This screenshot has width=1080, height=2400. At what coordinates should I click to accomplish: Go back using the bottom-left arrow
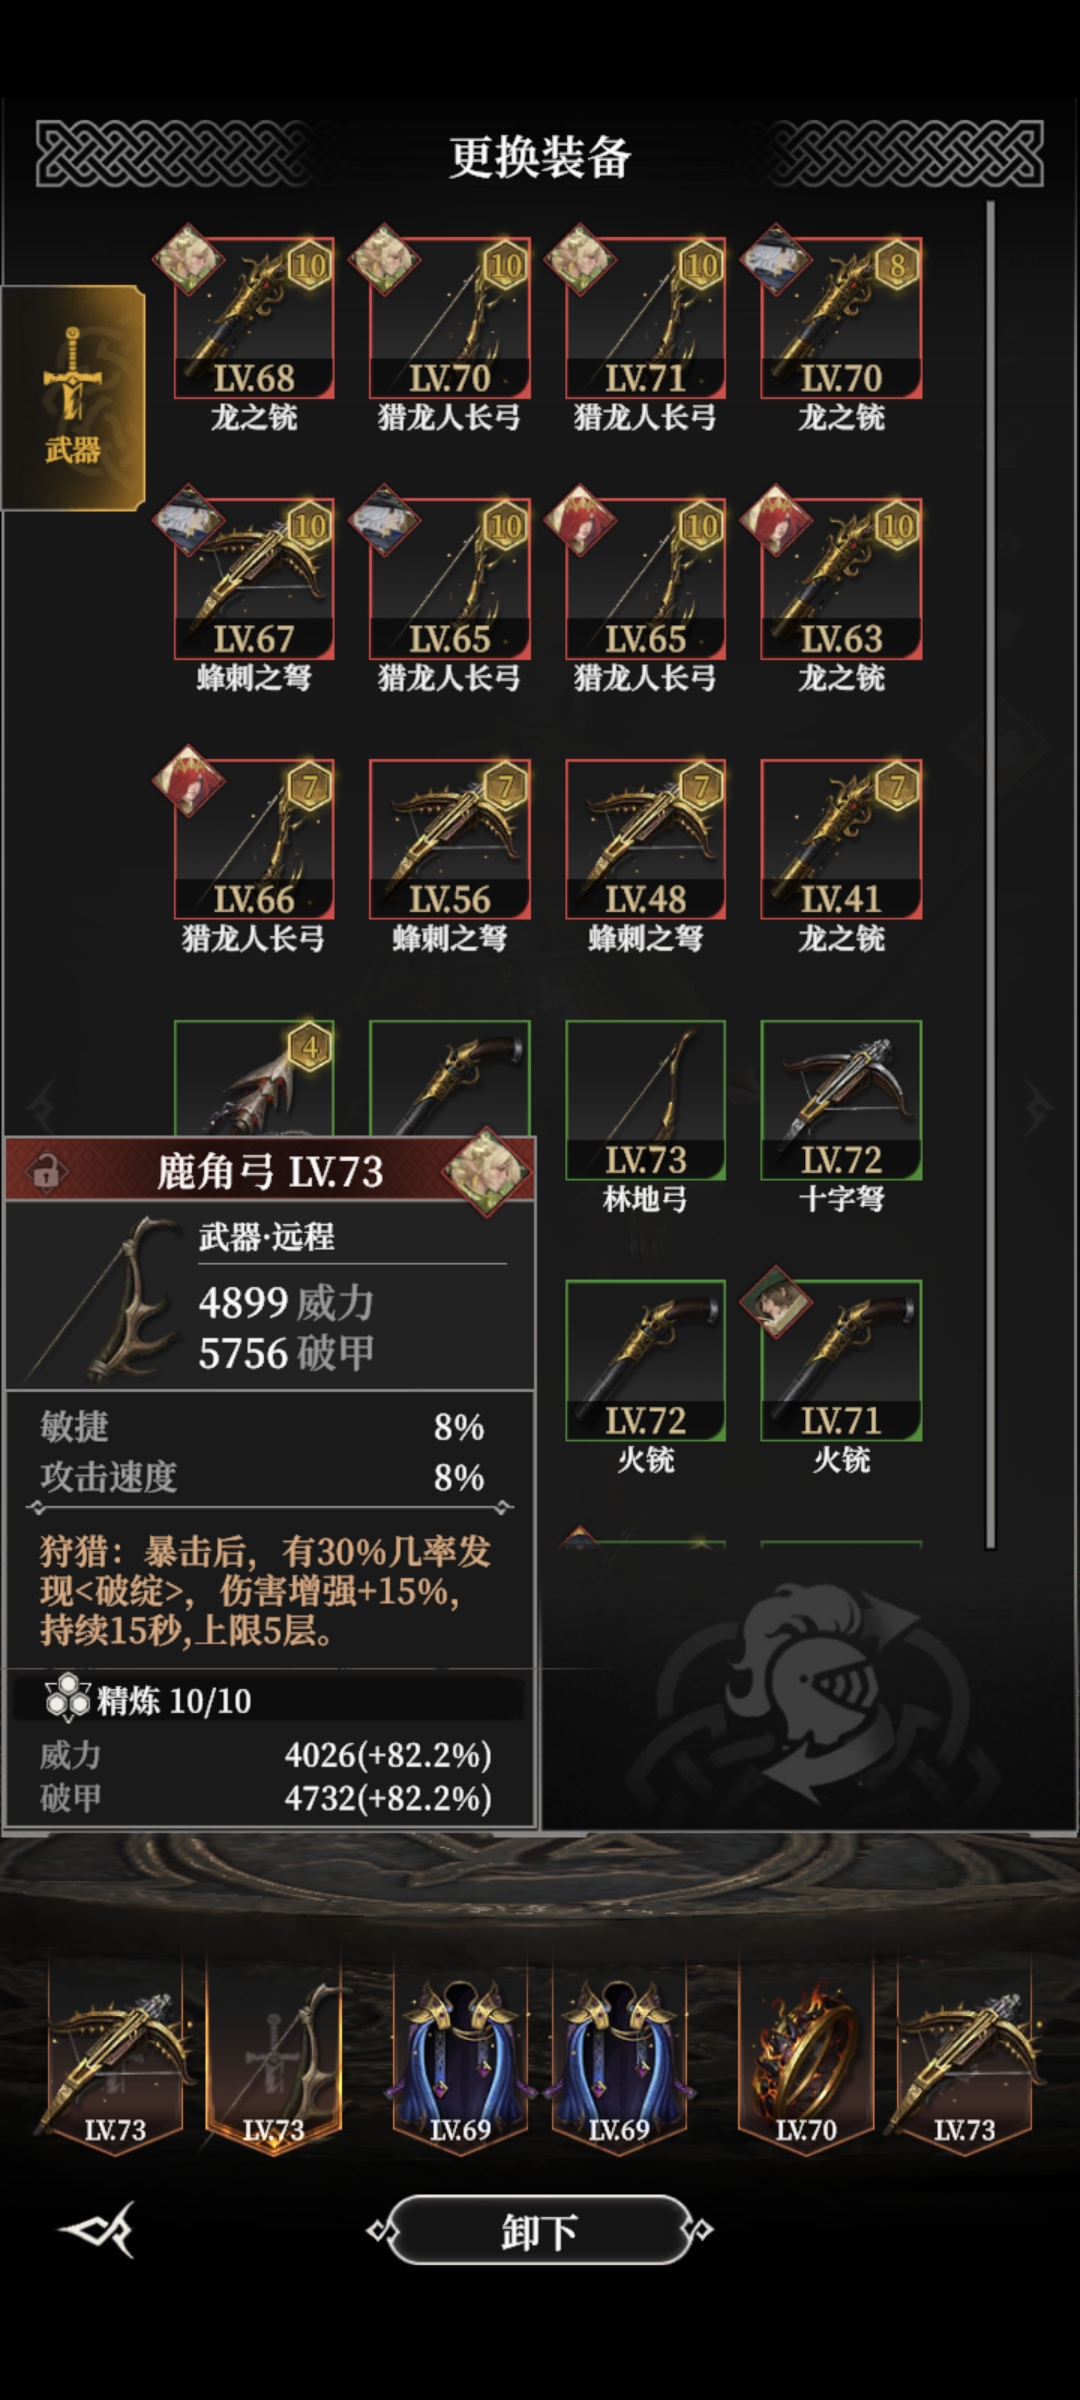pyautogui.click(x=98, y=2229)
